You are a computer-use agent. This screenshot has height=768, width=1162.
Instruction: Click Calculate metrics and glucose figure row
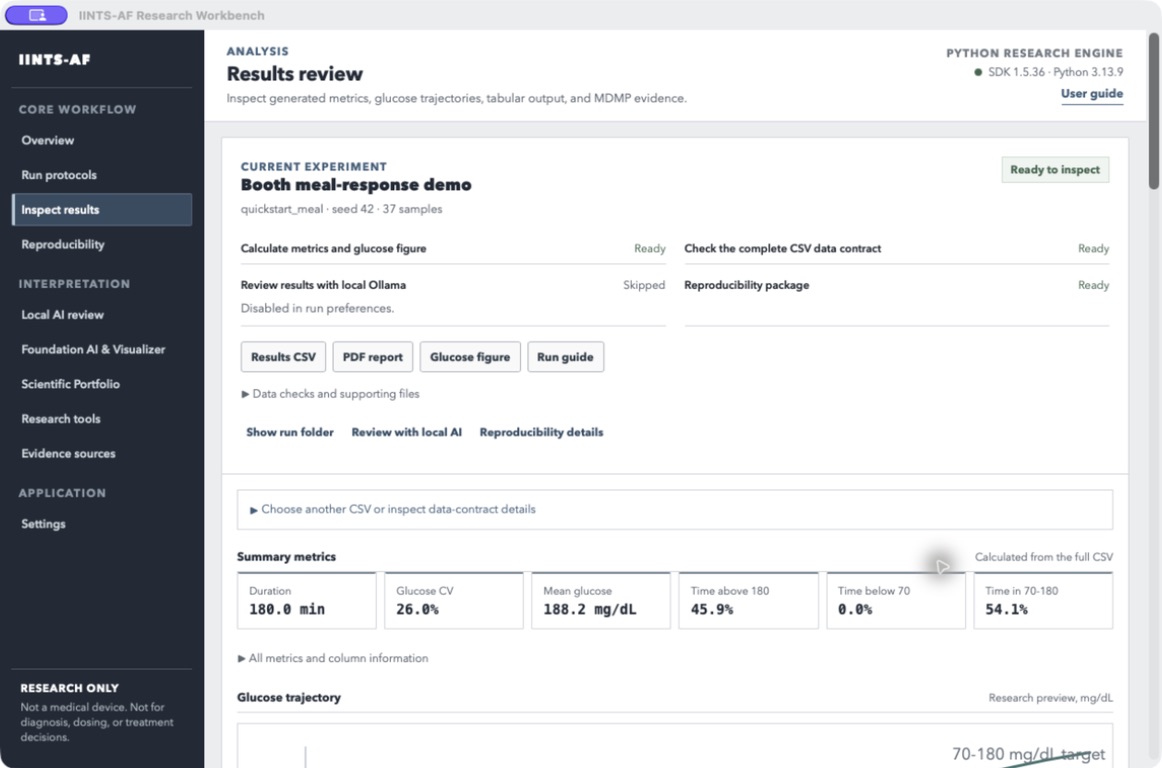click(x=453, y=249)
